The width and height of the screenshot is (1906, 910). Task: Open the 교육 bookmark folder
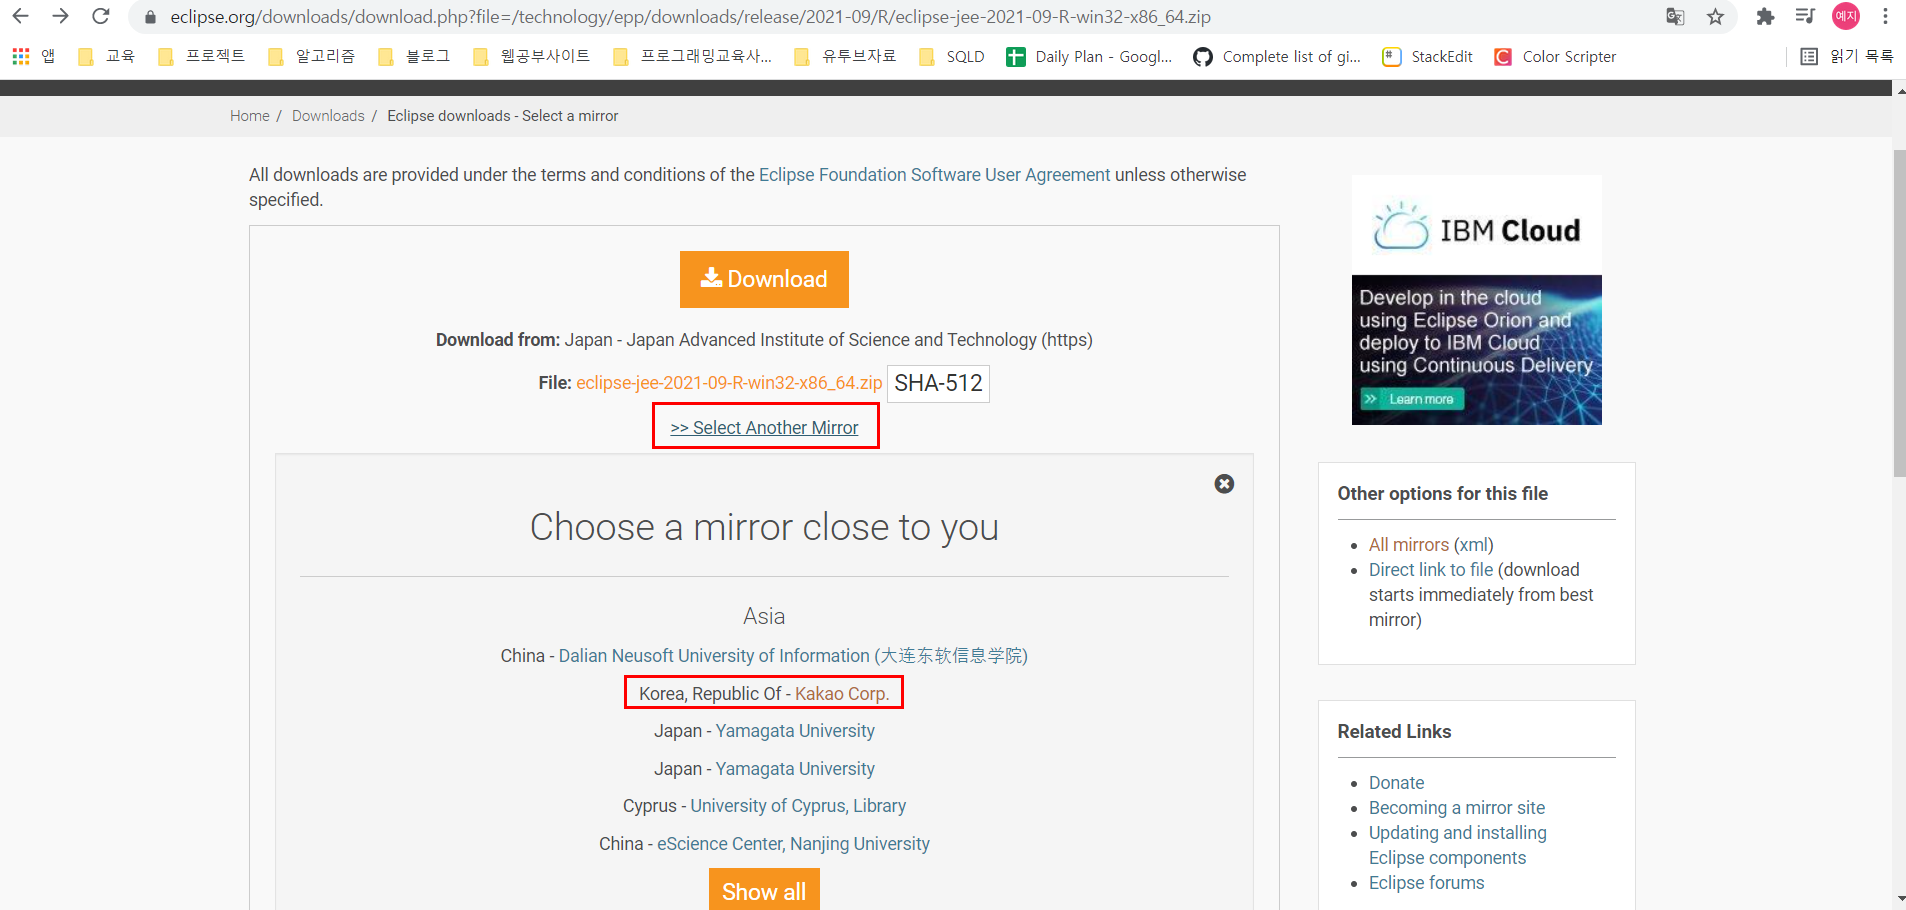(x=106, y=56)
